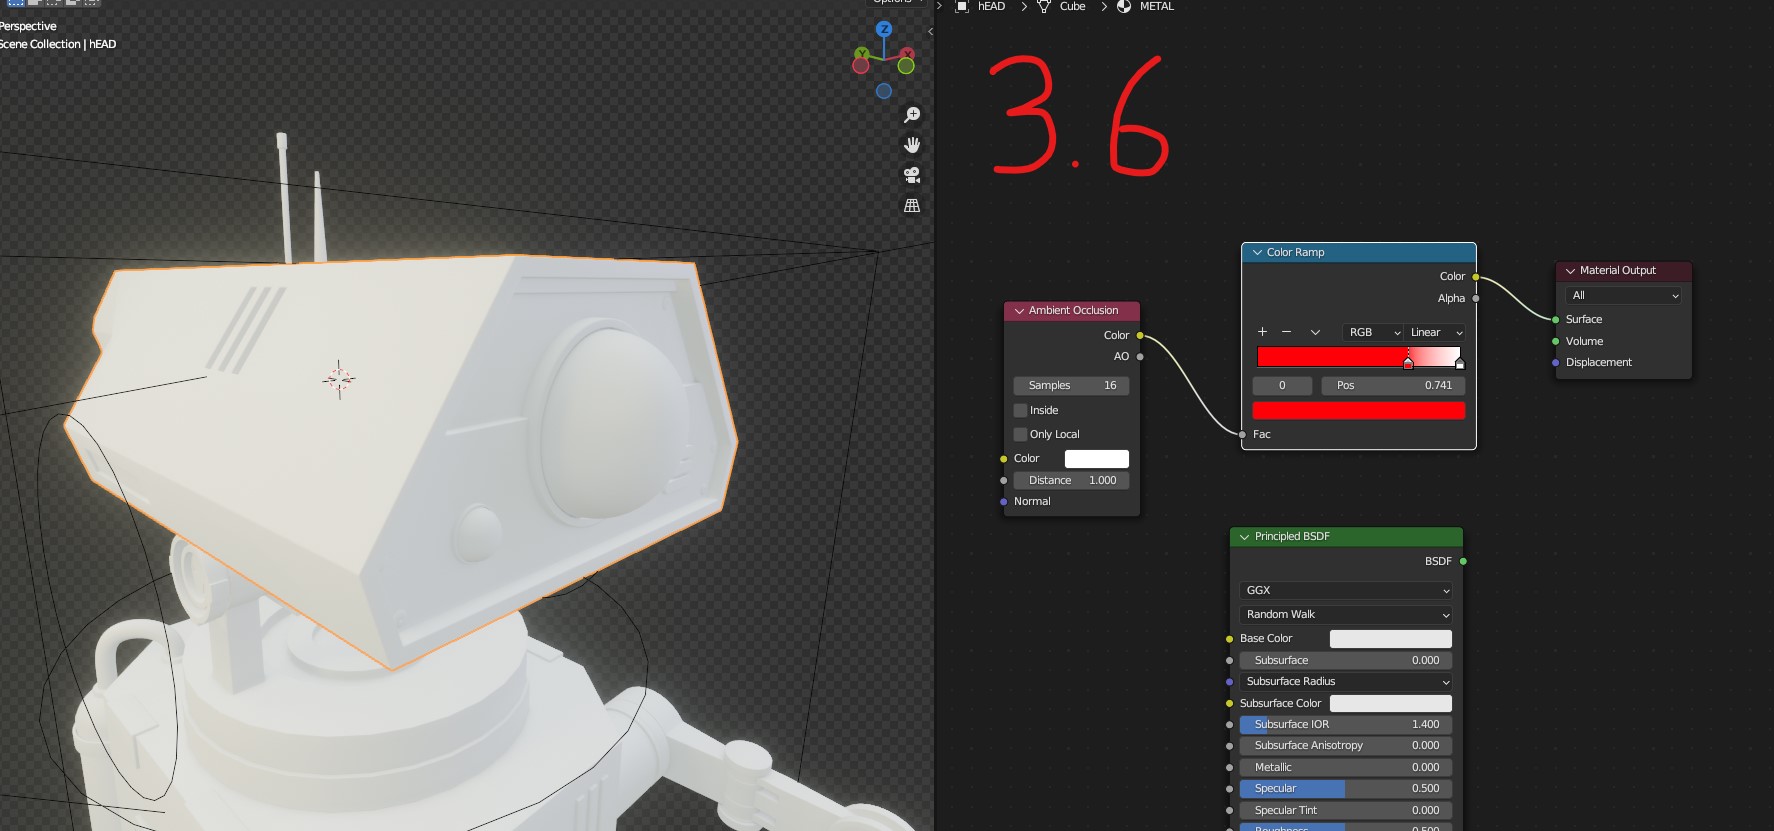Add a color stop with plus icon
Screen dimensions: 1774x831
(1262, 332)
